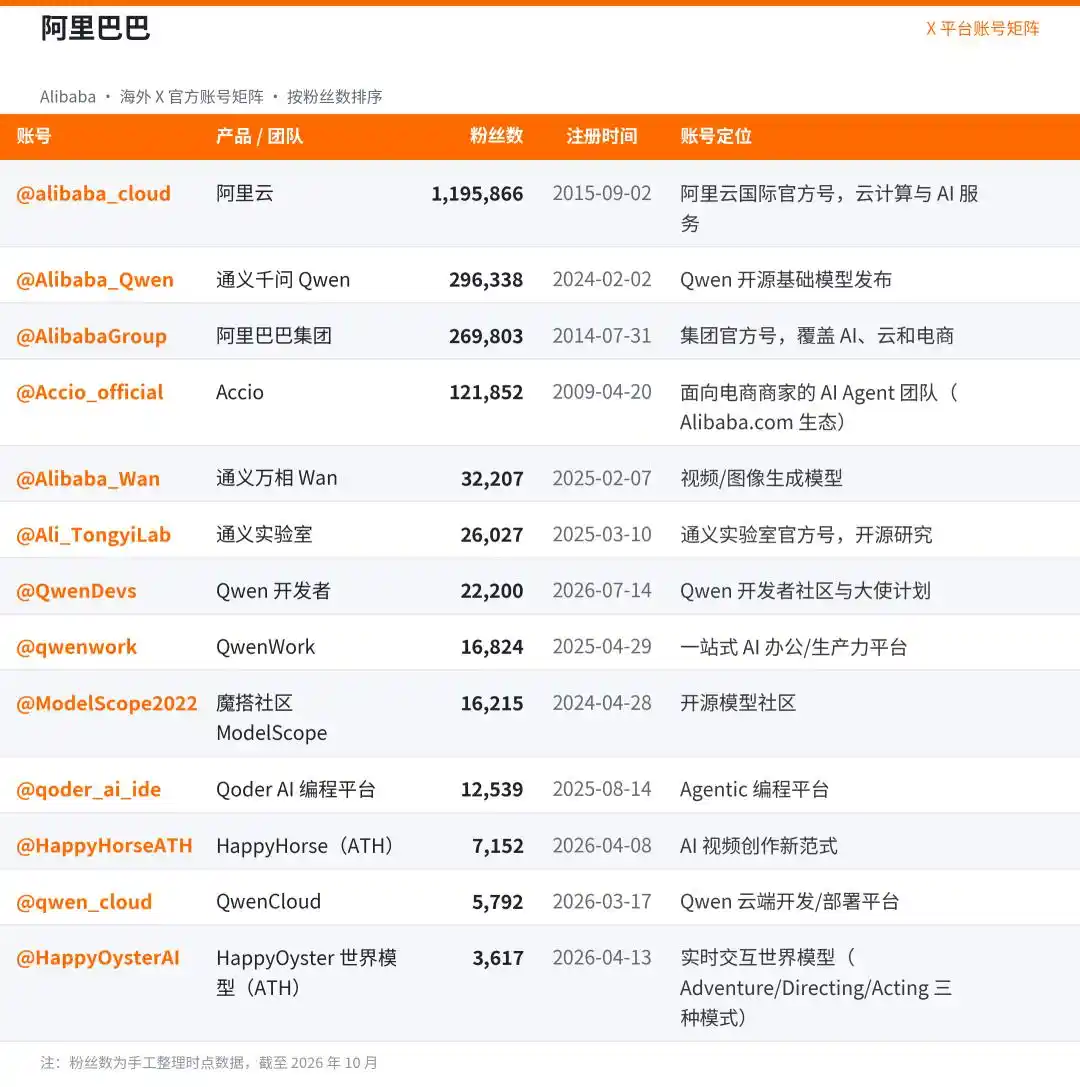Open the @Alibaba_Qwen account handle
The width and height of the screenshot is (1080, 1087).
(95, 279)
